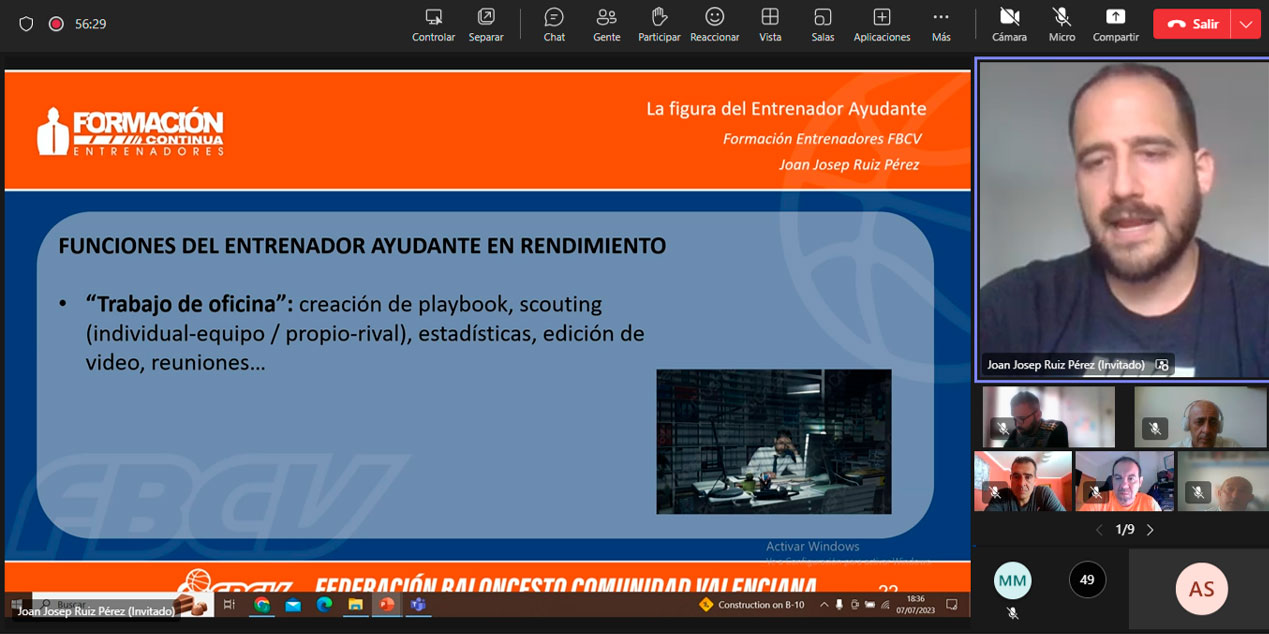This screenshot has height=634, width=1269.
Task: Open Mail in the shared taskbar
Action: coord(293,604)
